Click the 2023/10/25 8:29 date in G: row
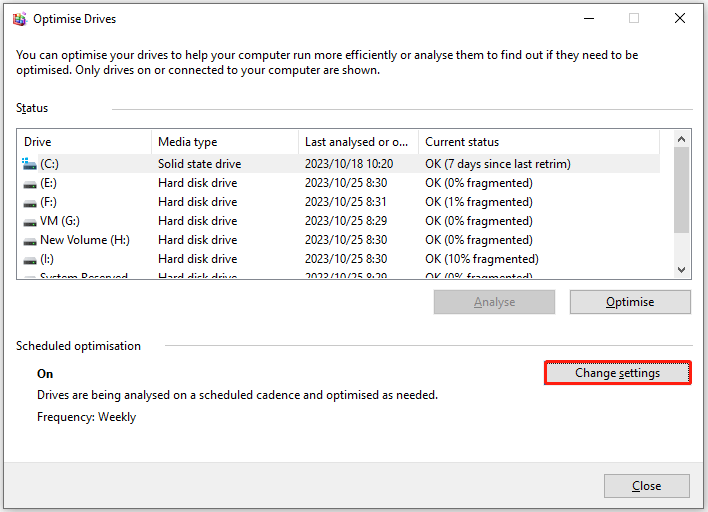The image size is (708, 512). coord(345,221)
